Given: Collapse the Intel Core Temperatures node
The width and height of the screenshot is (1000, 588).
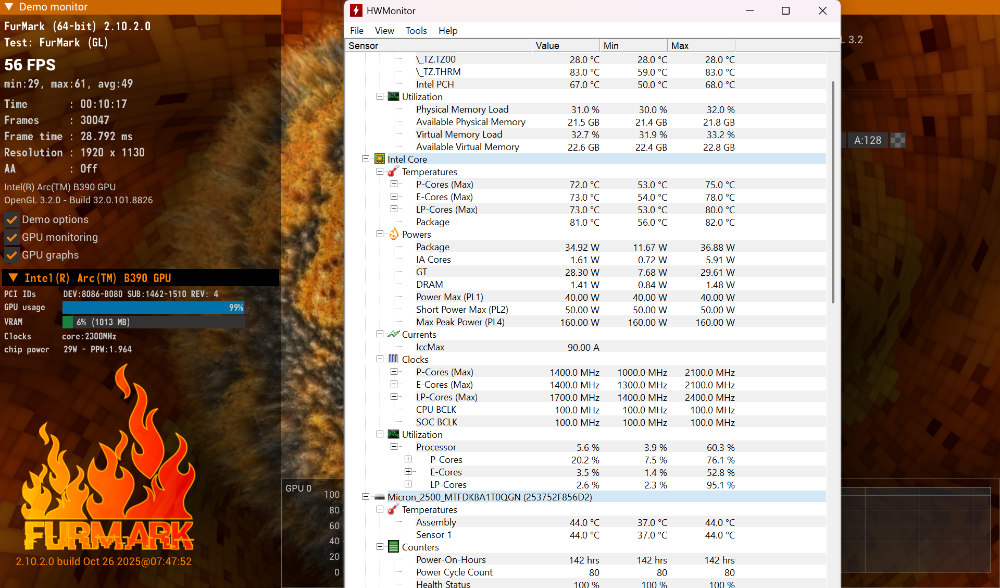Looking at the screenshot, I should [x=379, y=172].
